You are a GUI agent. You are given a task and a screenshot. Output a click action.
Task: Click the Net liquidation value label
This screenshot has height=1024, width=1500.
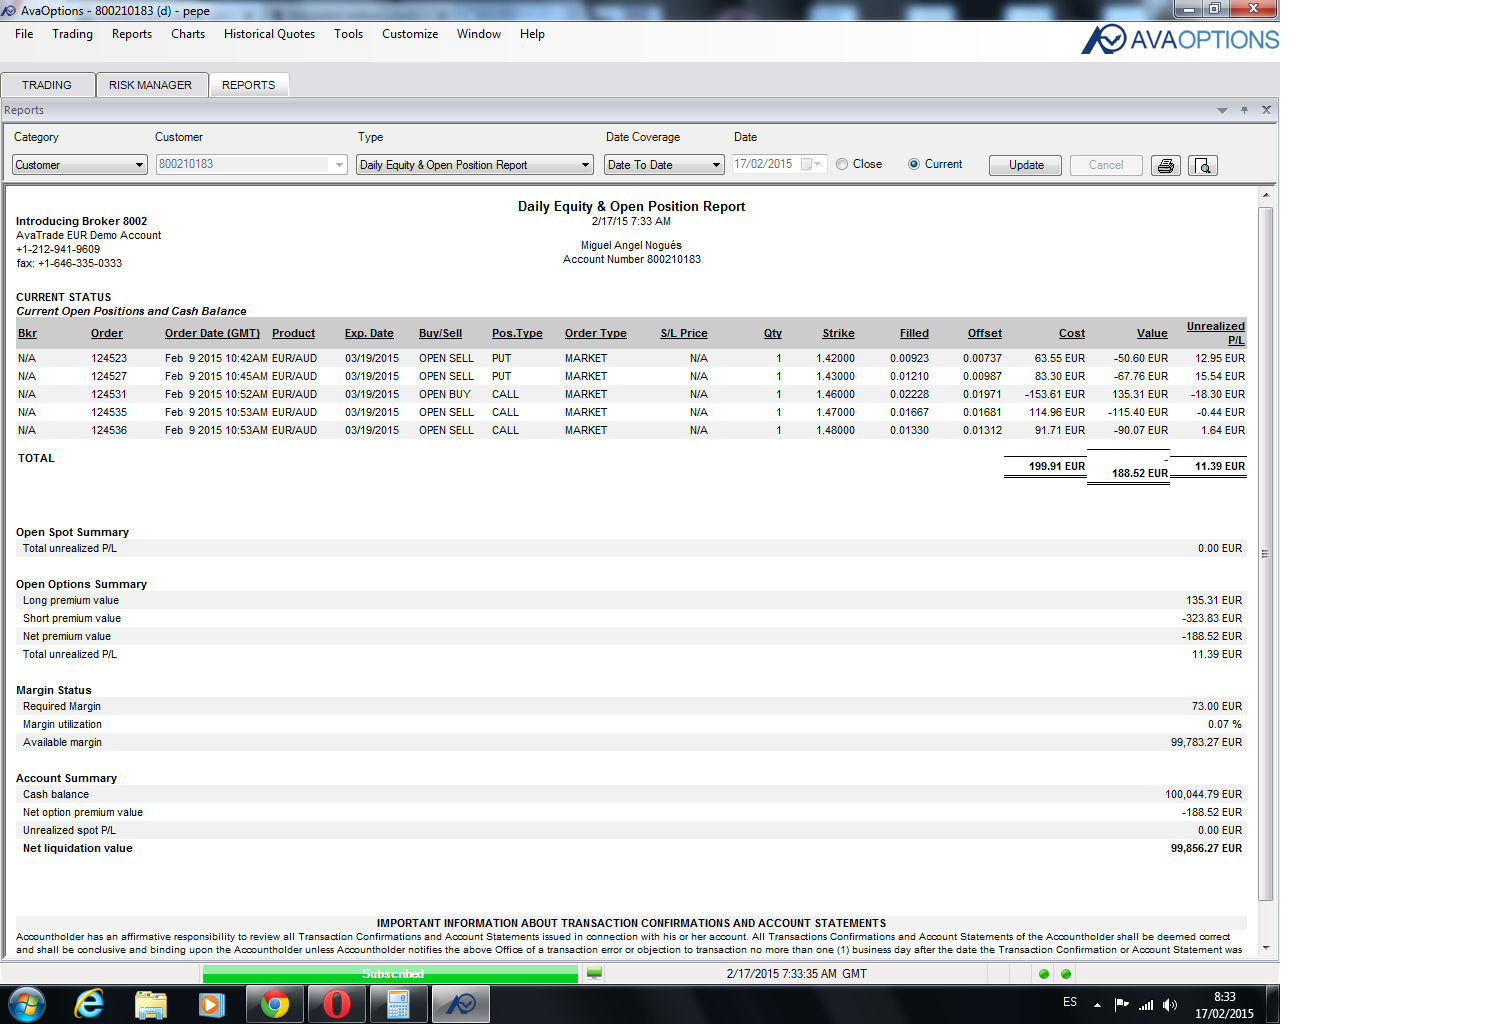[78, 848]
